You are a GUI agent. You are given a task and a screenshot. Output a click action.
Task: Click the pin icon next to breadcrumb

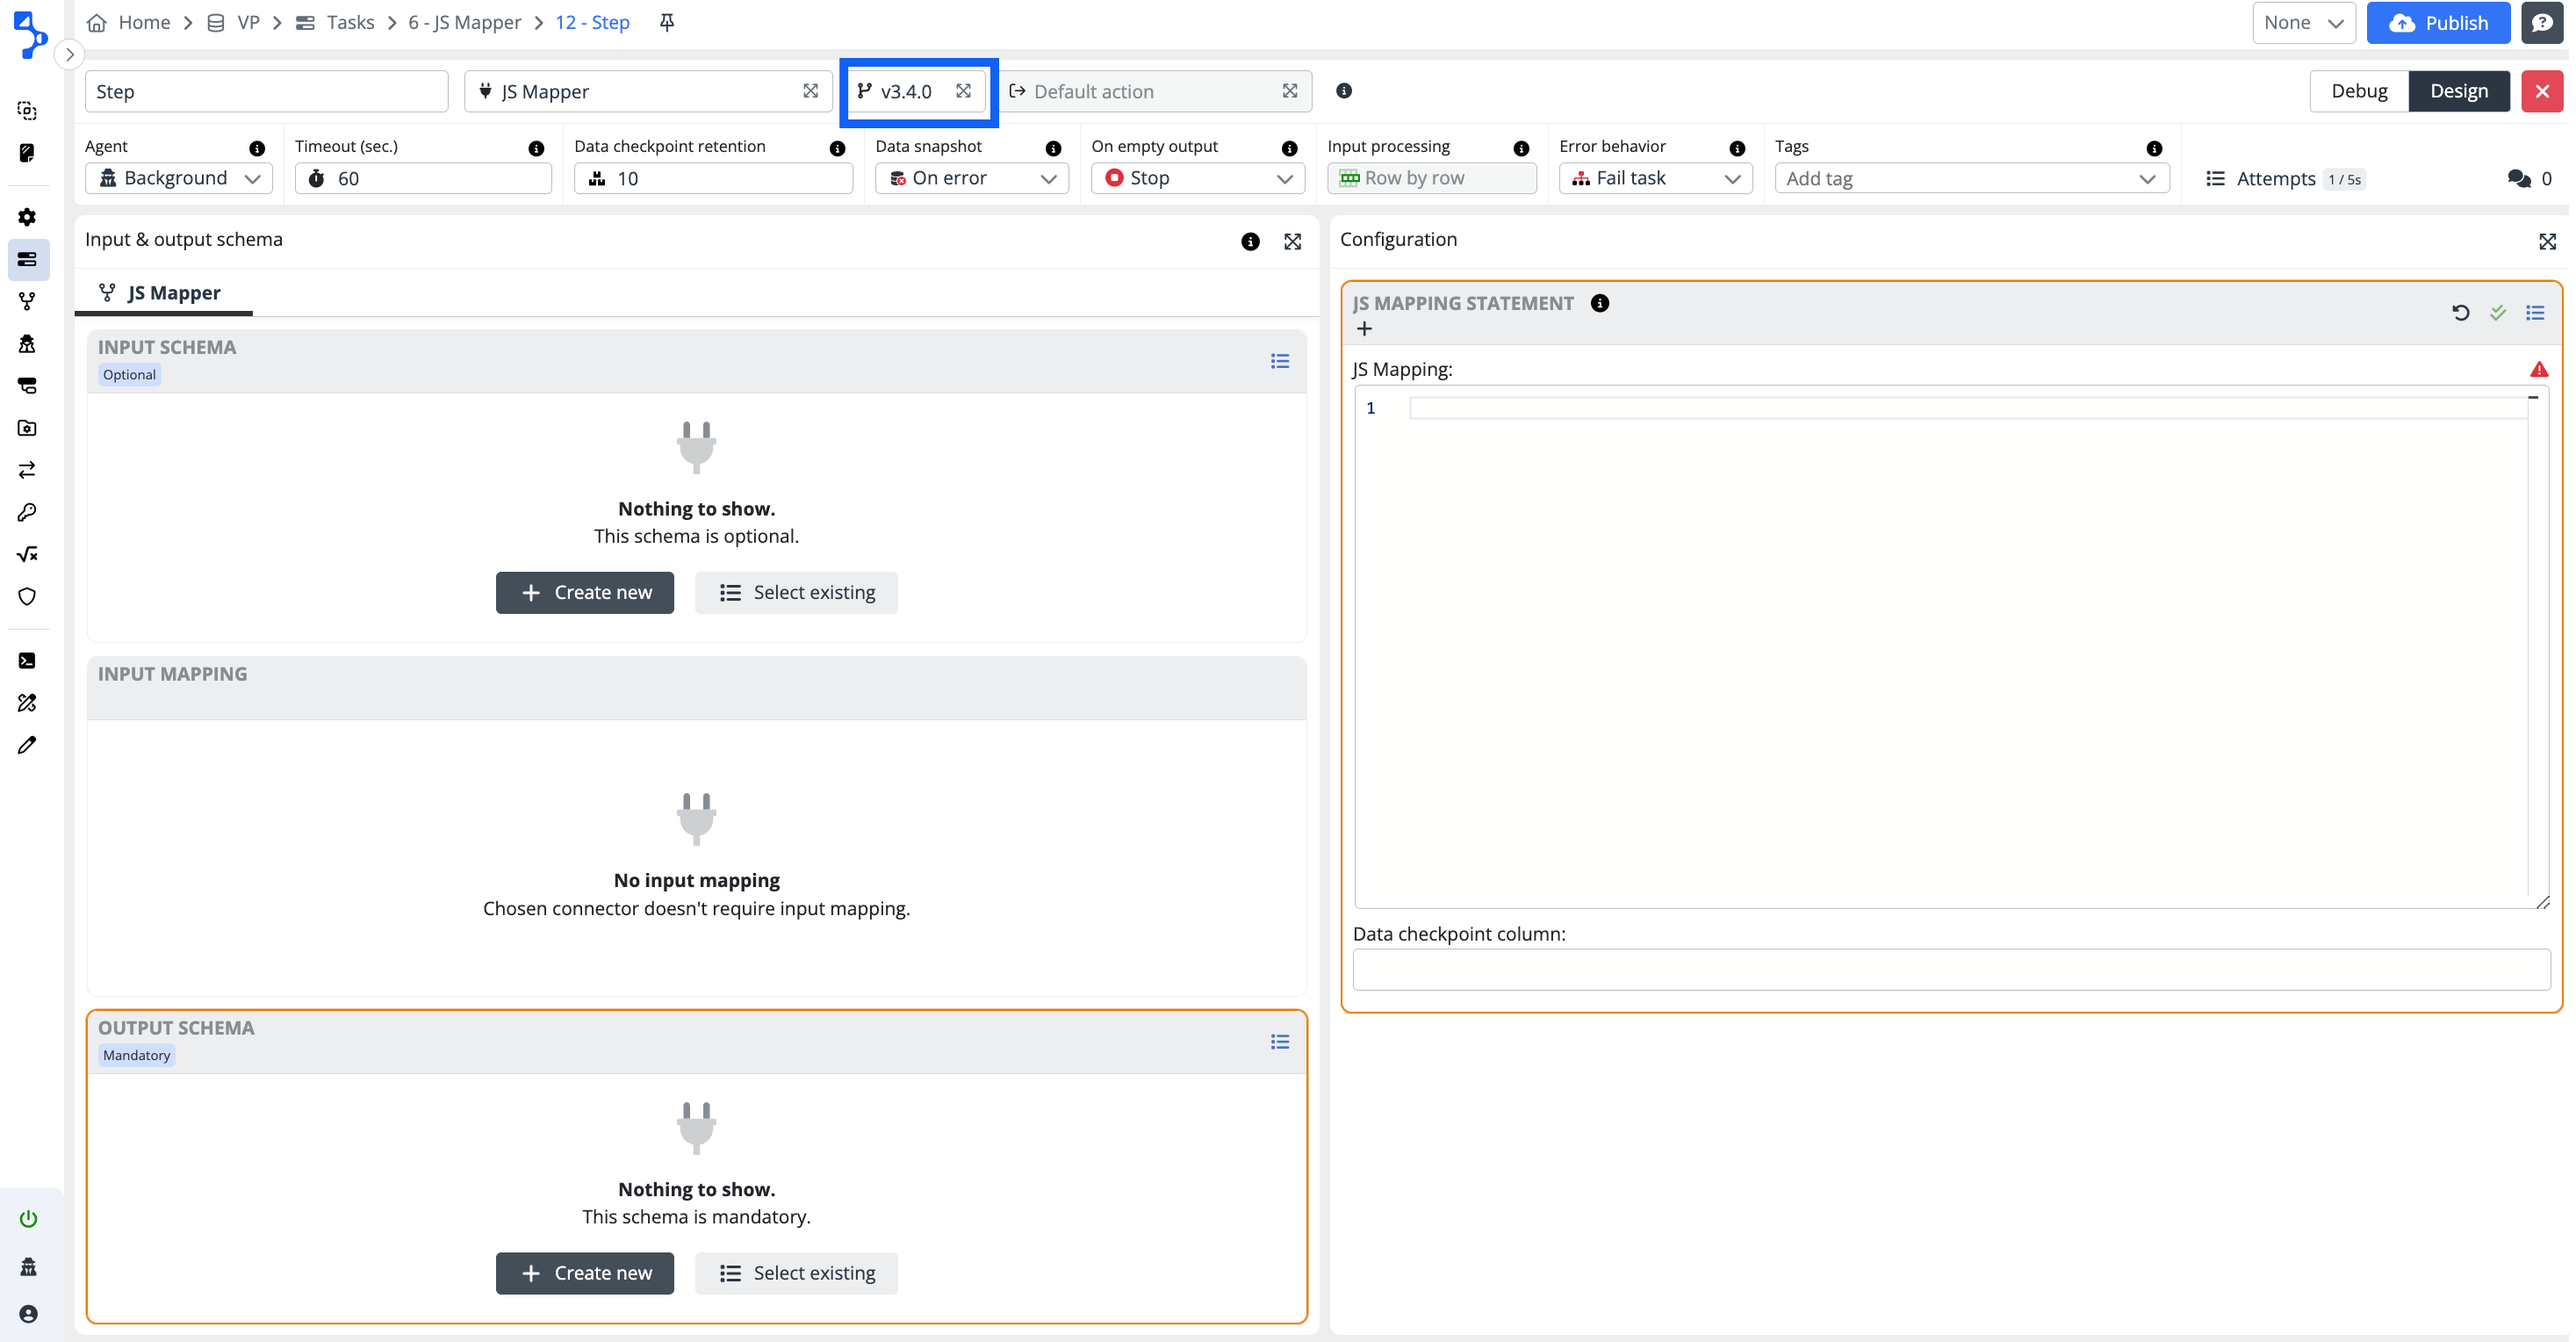pyautogui.click(x=667, y=22)
